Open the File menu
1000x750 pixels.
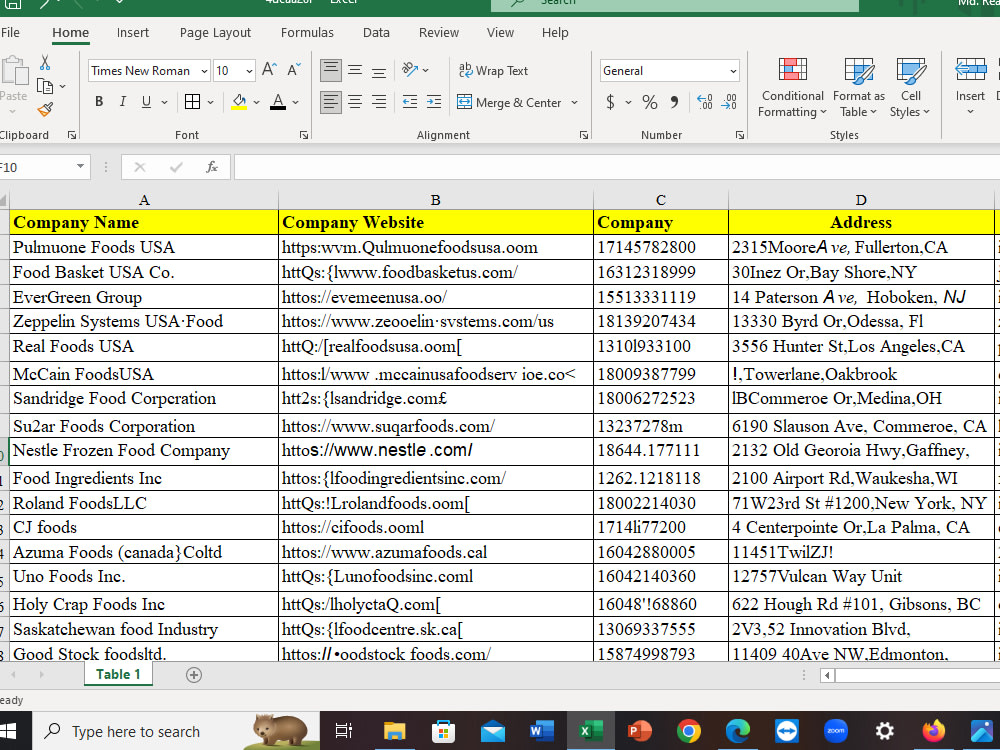coord(10,33)
